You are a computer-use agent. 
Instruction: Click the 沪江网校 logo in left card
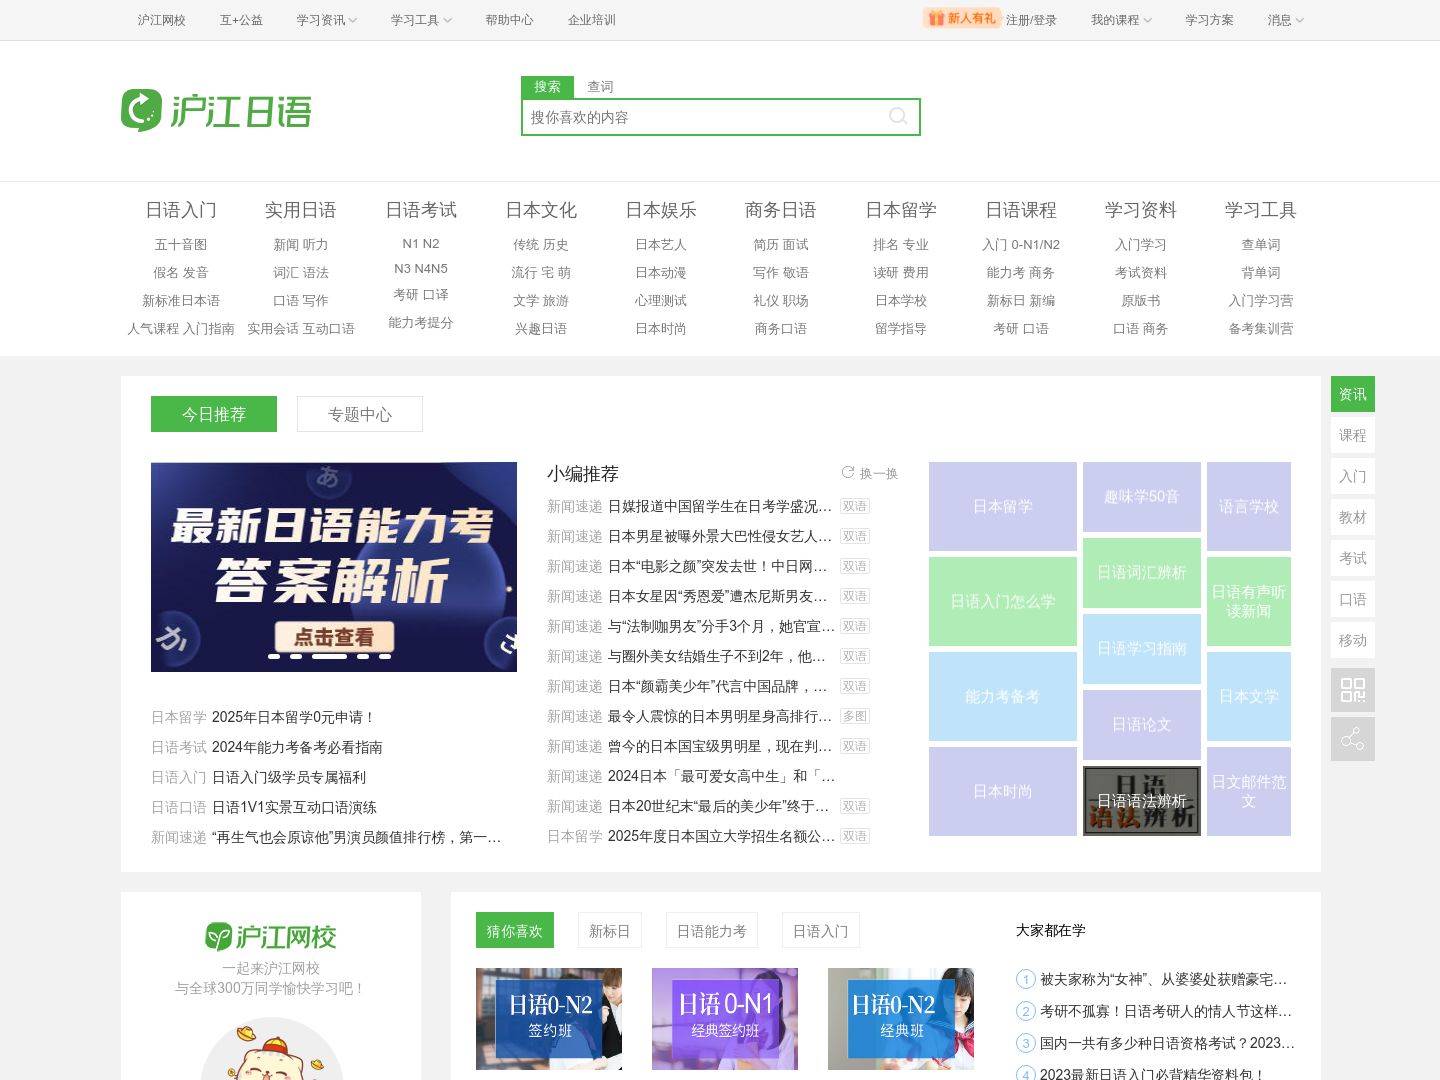pyautogui.click(x=271, y=937)
